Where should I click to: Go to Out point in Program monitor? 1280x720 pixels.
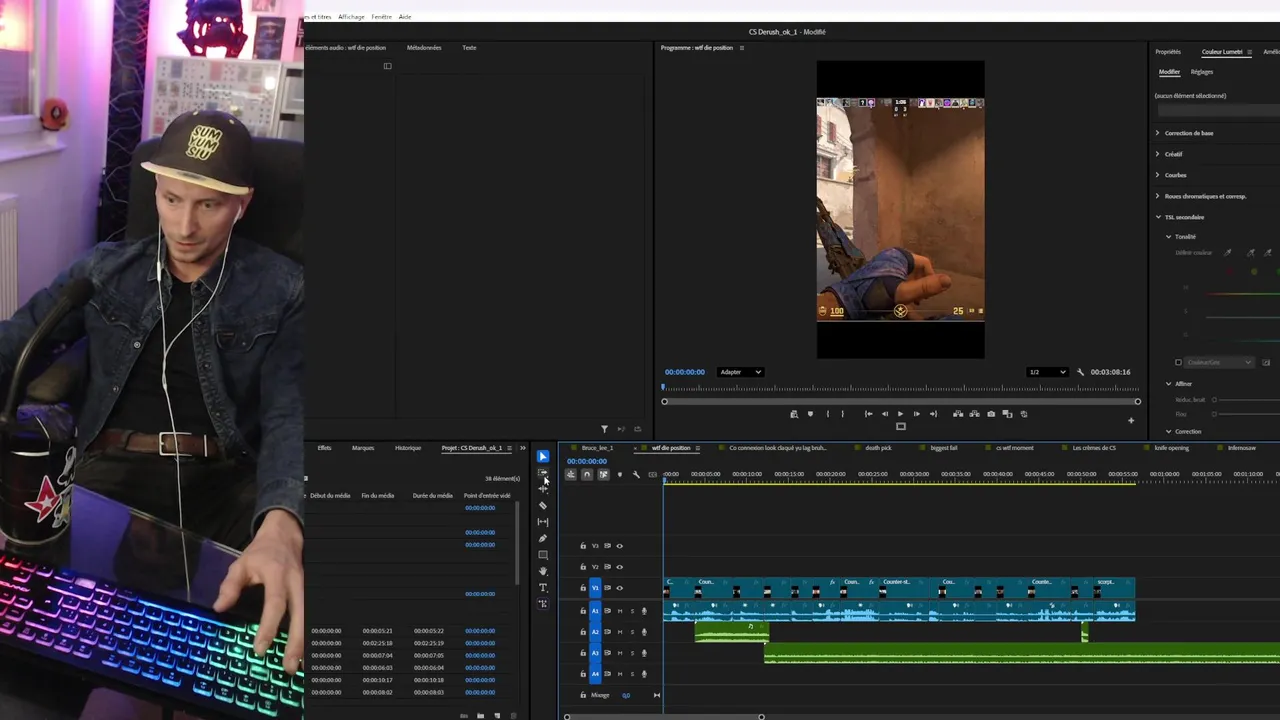click(933, 414)
